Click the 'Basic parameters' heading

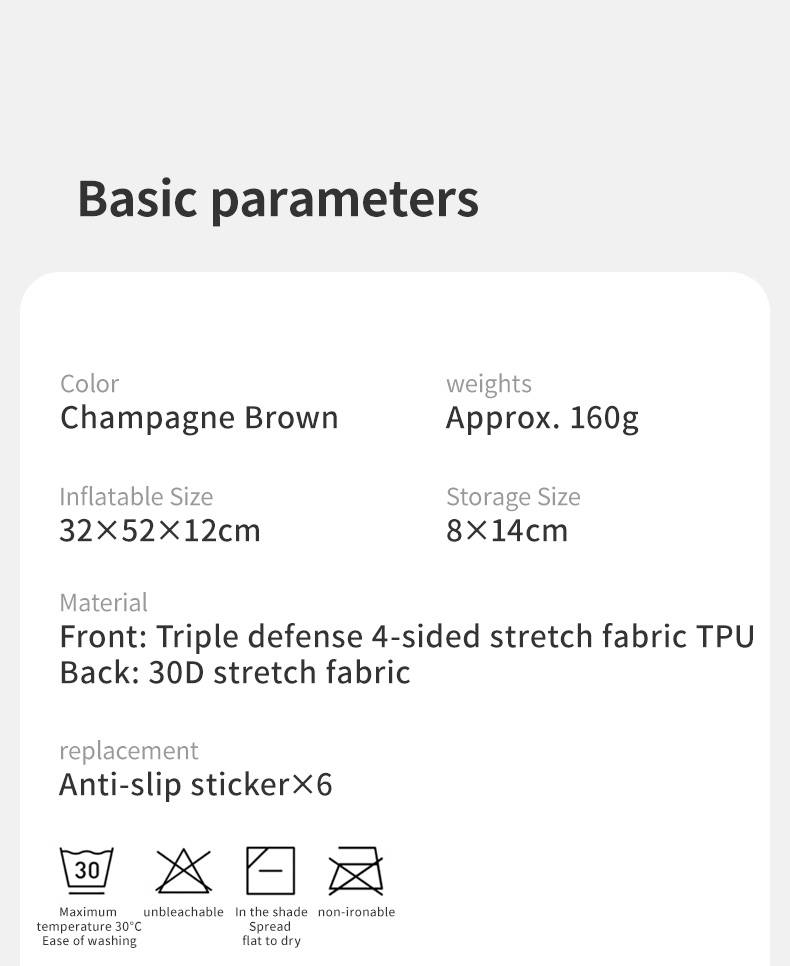tap(278, 198)
